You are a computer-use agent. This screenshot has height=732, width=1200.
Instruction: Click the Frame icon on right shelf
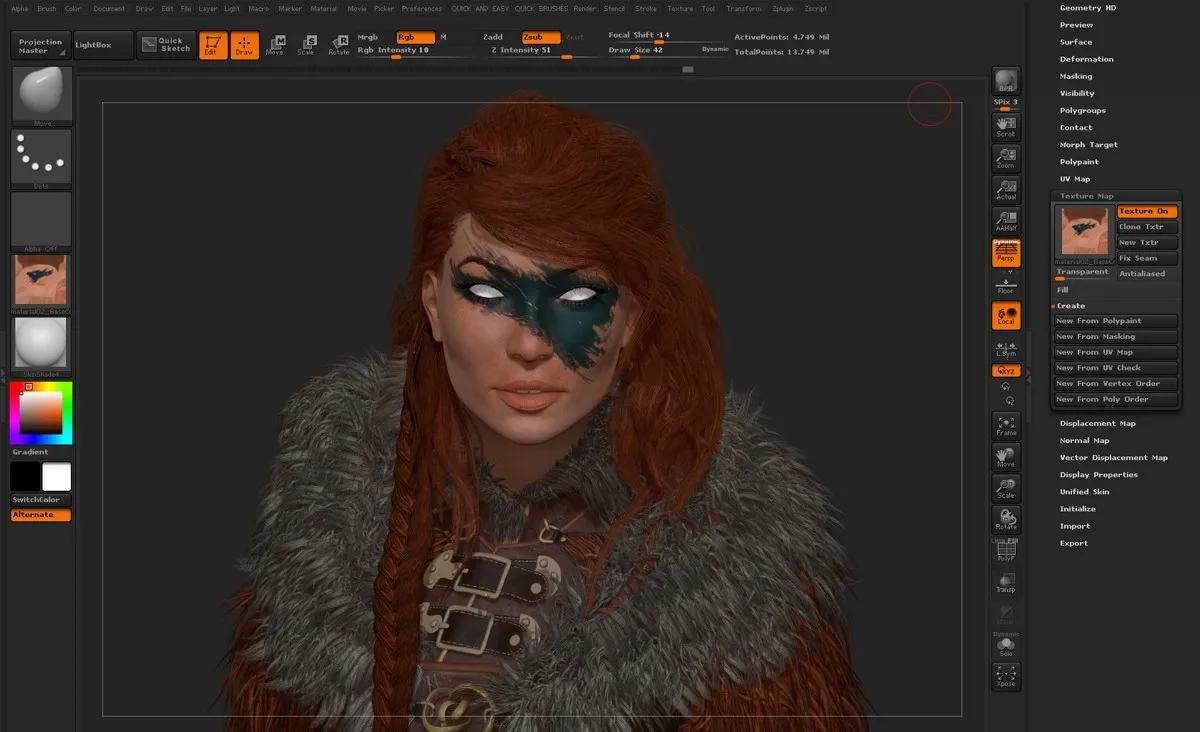coord(1005,425)
